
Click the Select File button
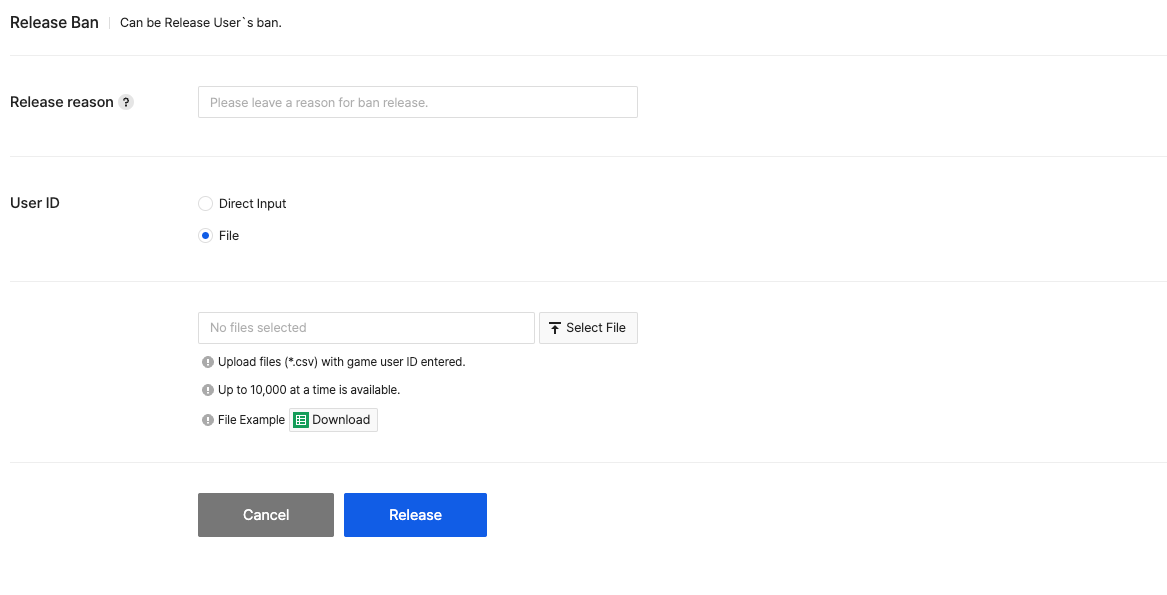tap(588, 328)
